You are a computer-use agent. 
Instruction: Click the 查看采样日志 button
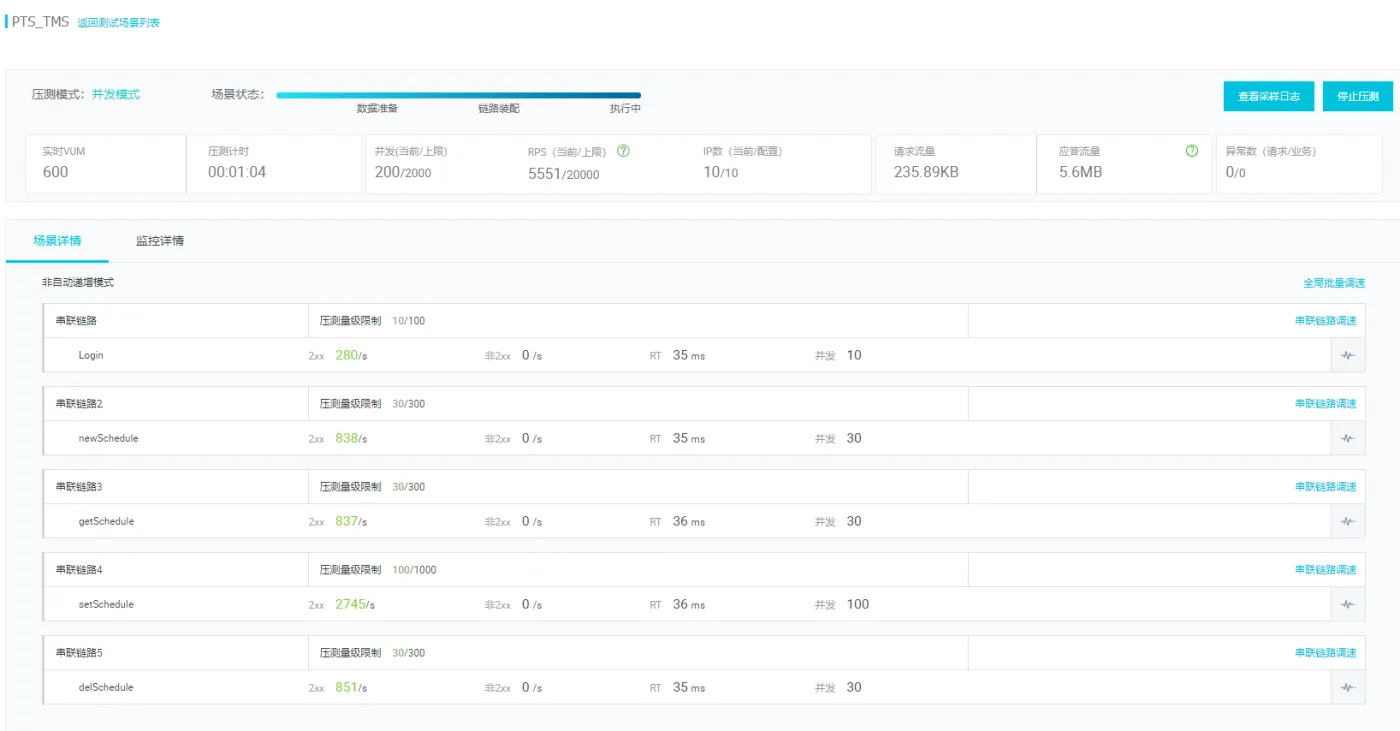coord(1268,97)
